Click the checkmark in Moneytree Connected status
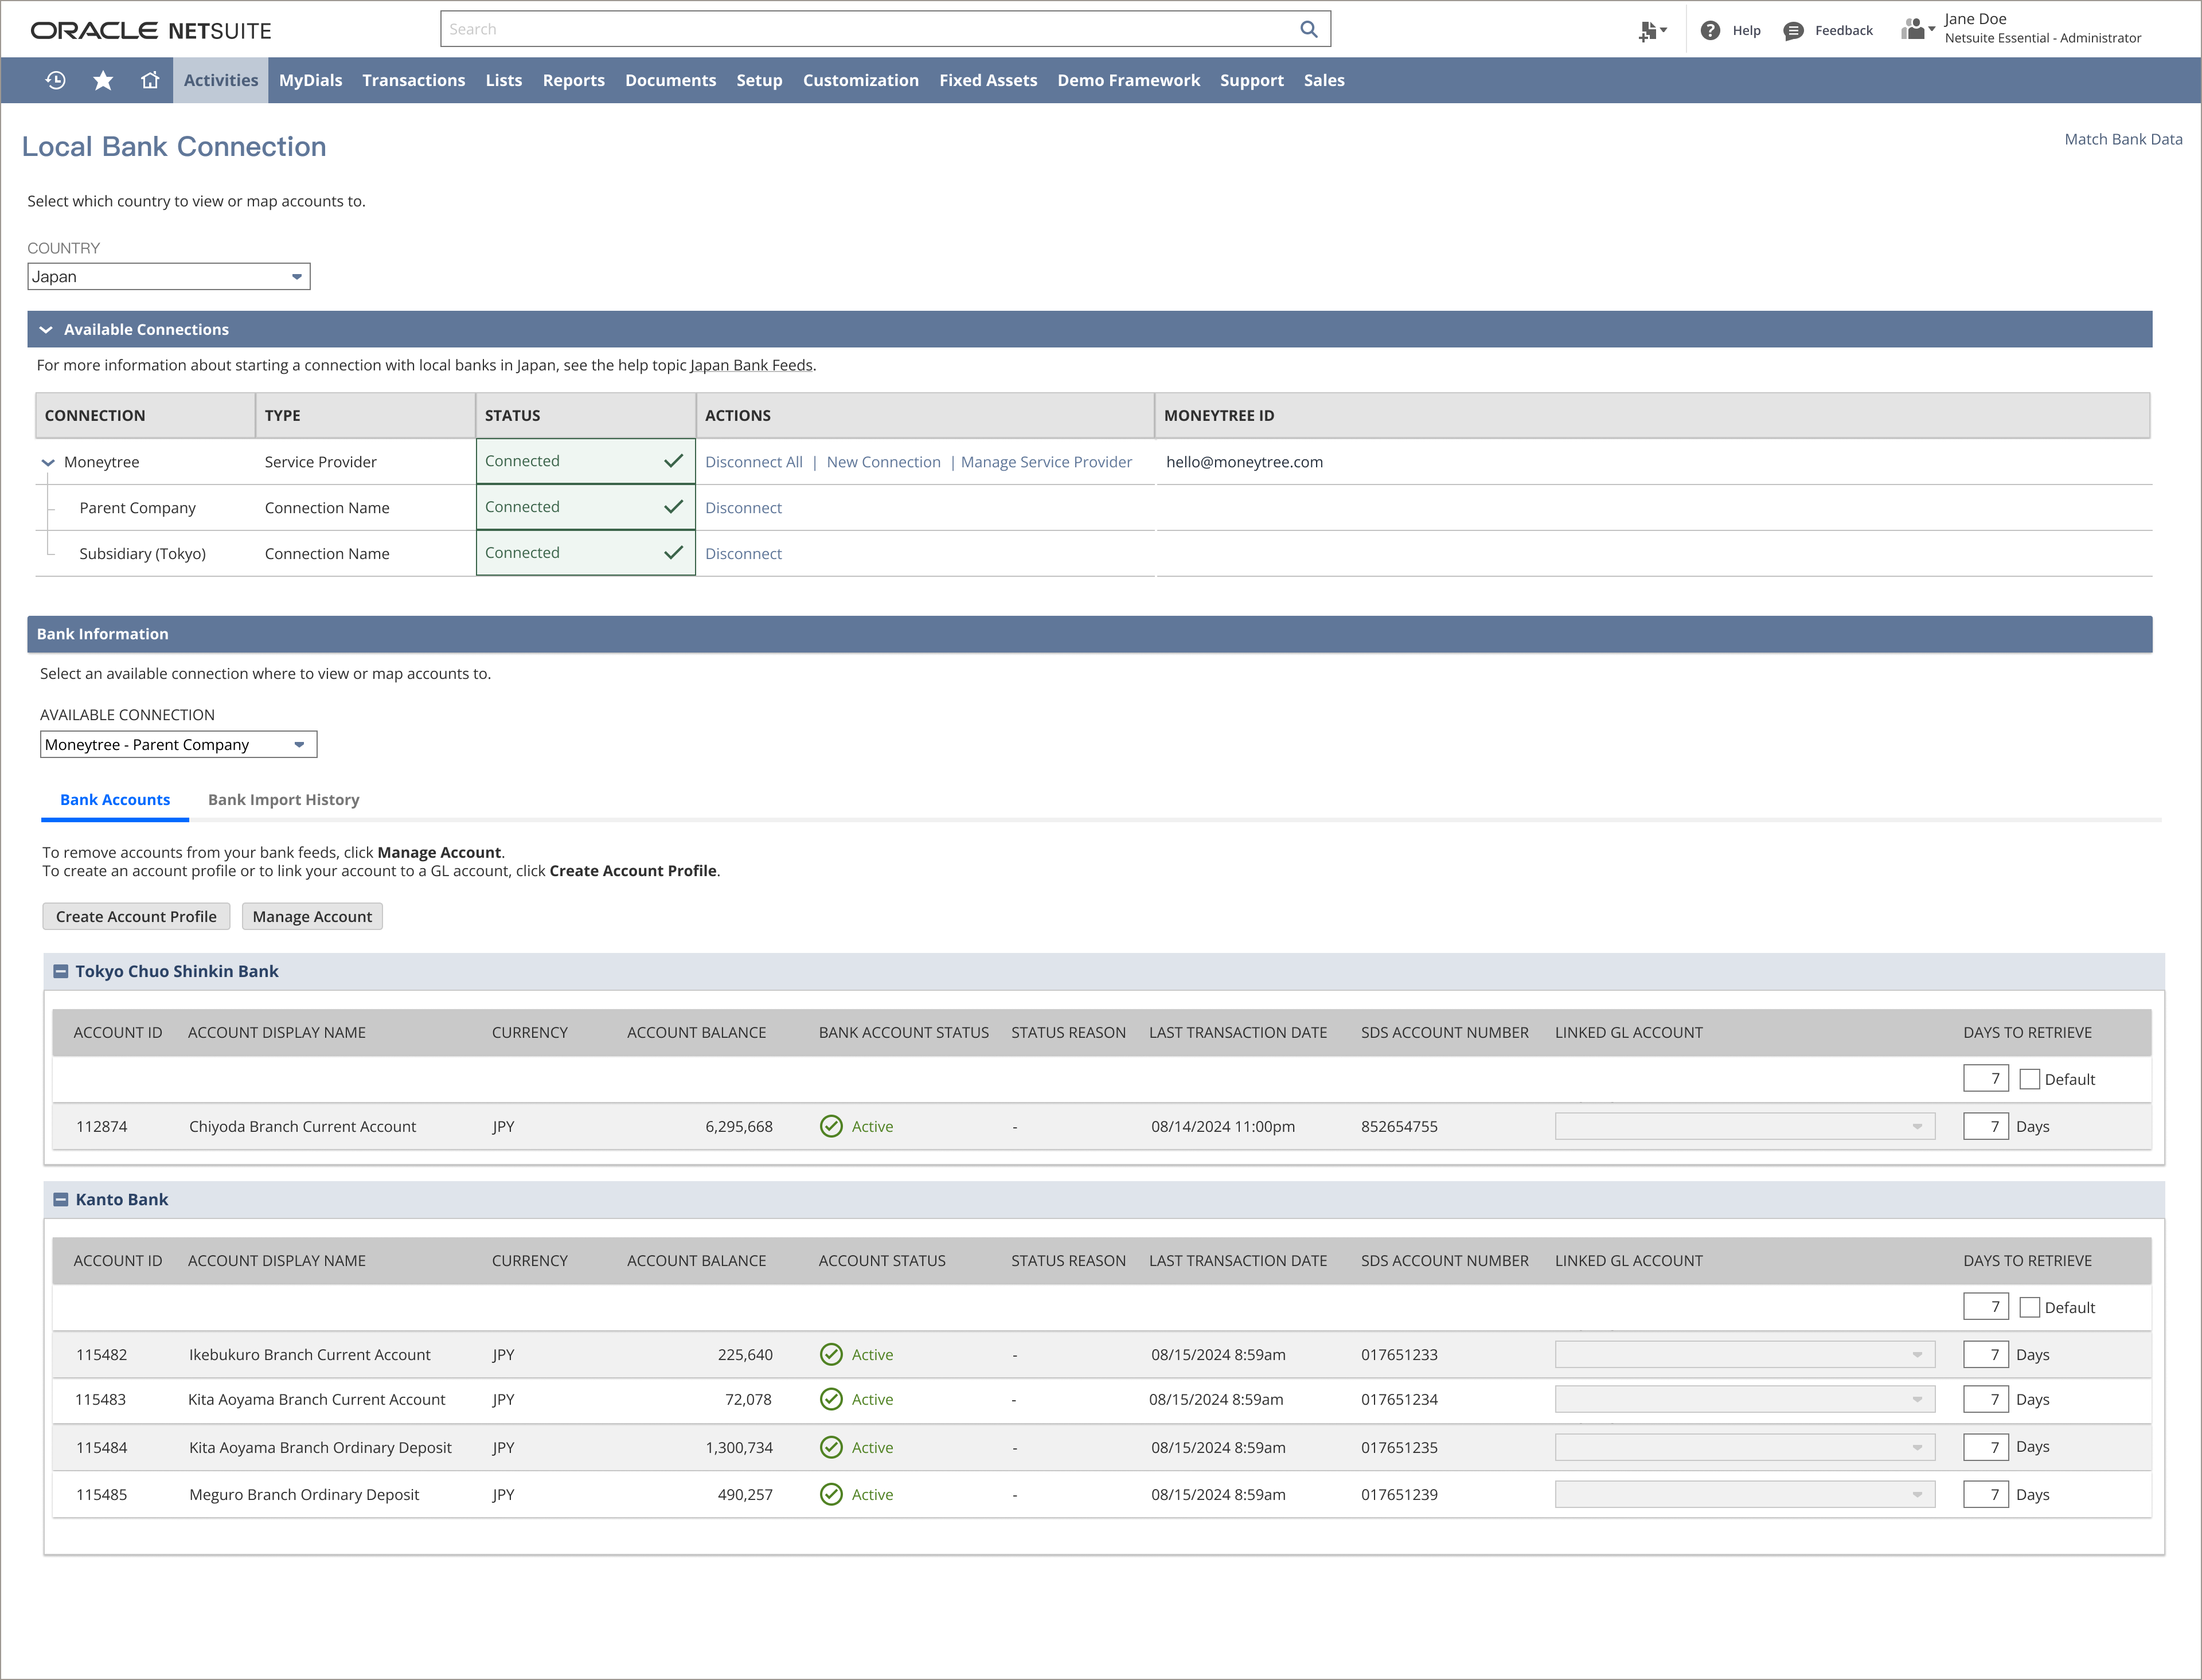Image resolution: width=2202 pixels, height=1680 pixels. [673, 461]
